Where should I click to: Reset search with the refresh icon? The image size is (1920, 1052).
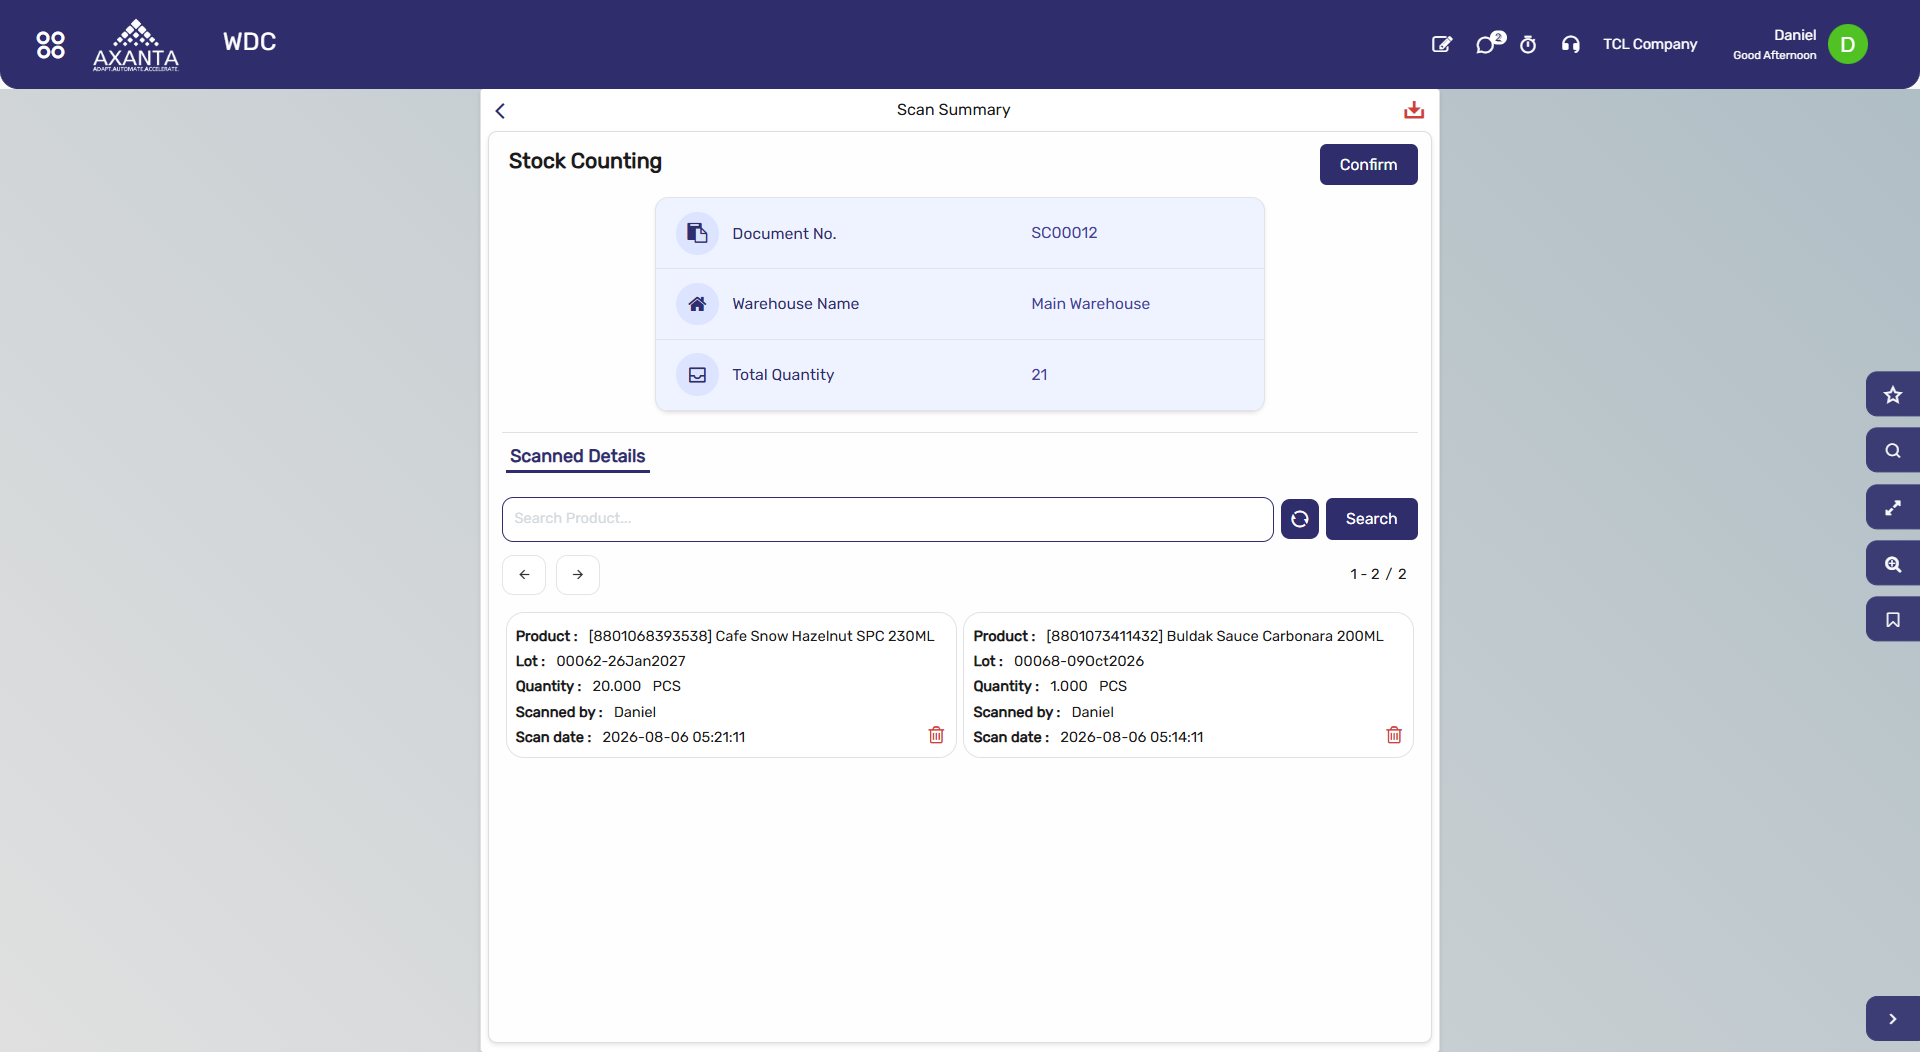point(1299,519)
